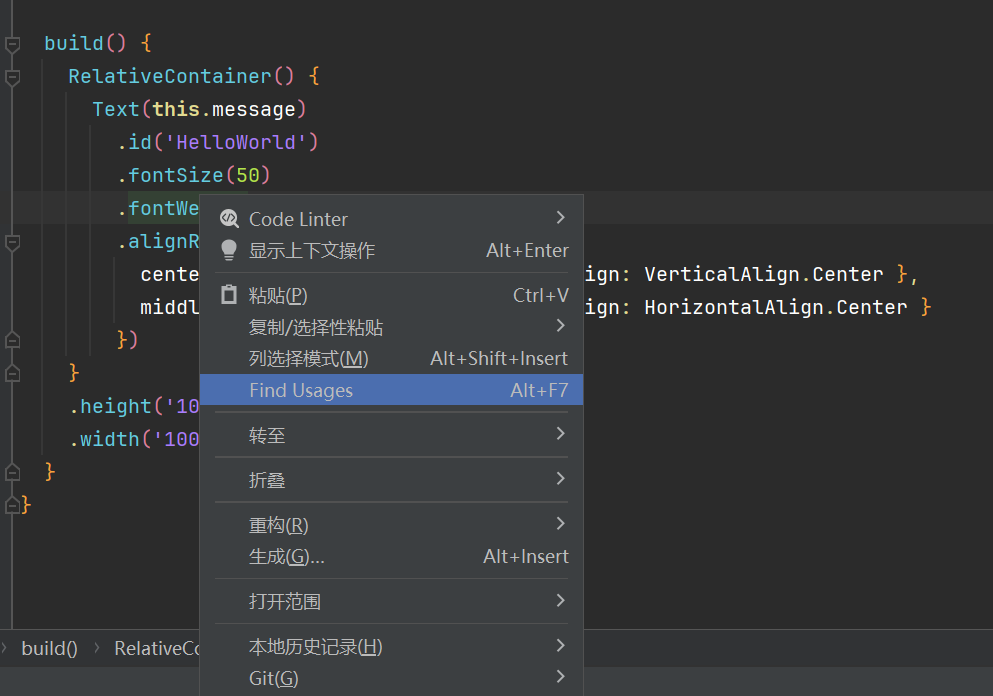Select 生成(G)... menu entry

click(391, 556)
